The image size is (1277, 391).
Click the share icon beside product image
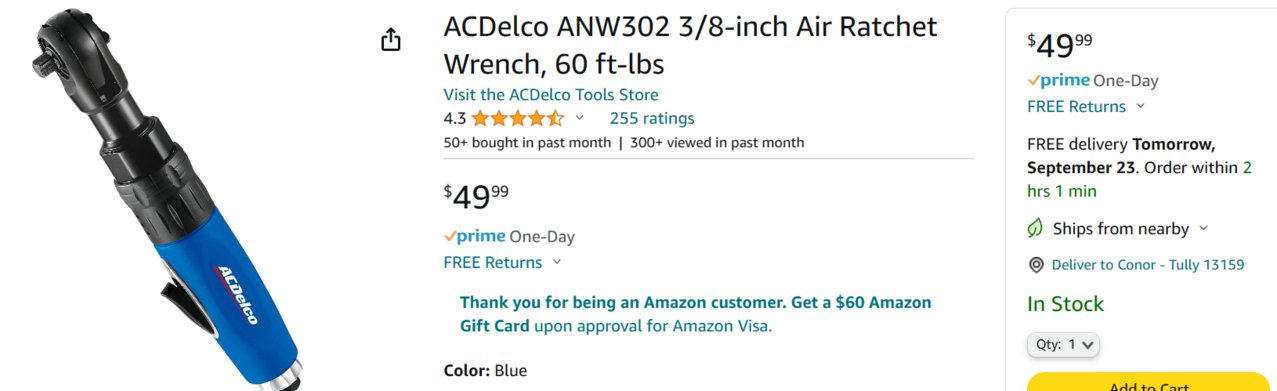point(391,40)
